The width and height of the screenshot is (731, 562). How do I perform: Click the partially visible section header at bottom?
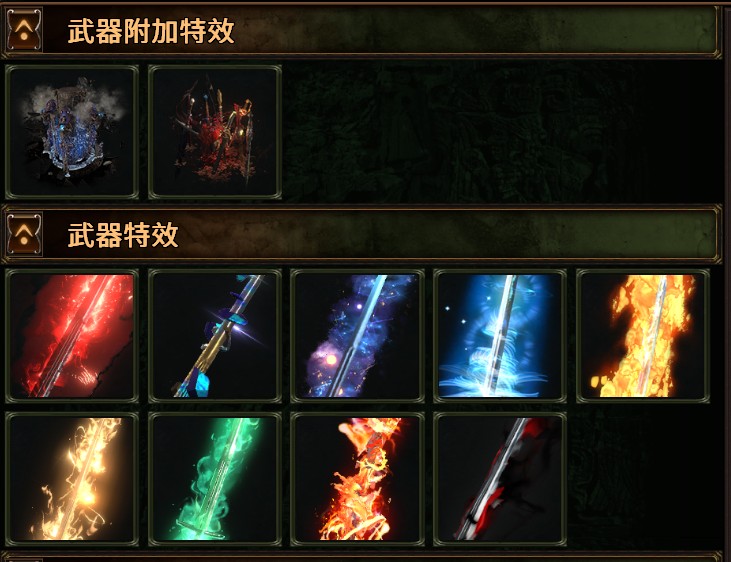coord(362,557)
